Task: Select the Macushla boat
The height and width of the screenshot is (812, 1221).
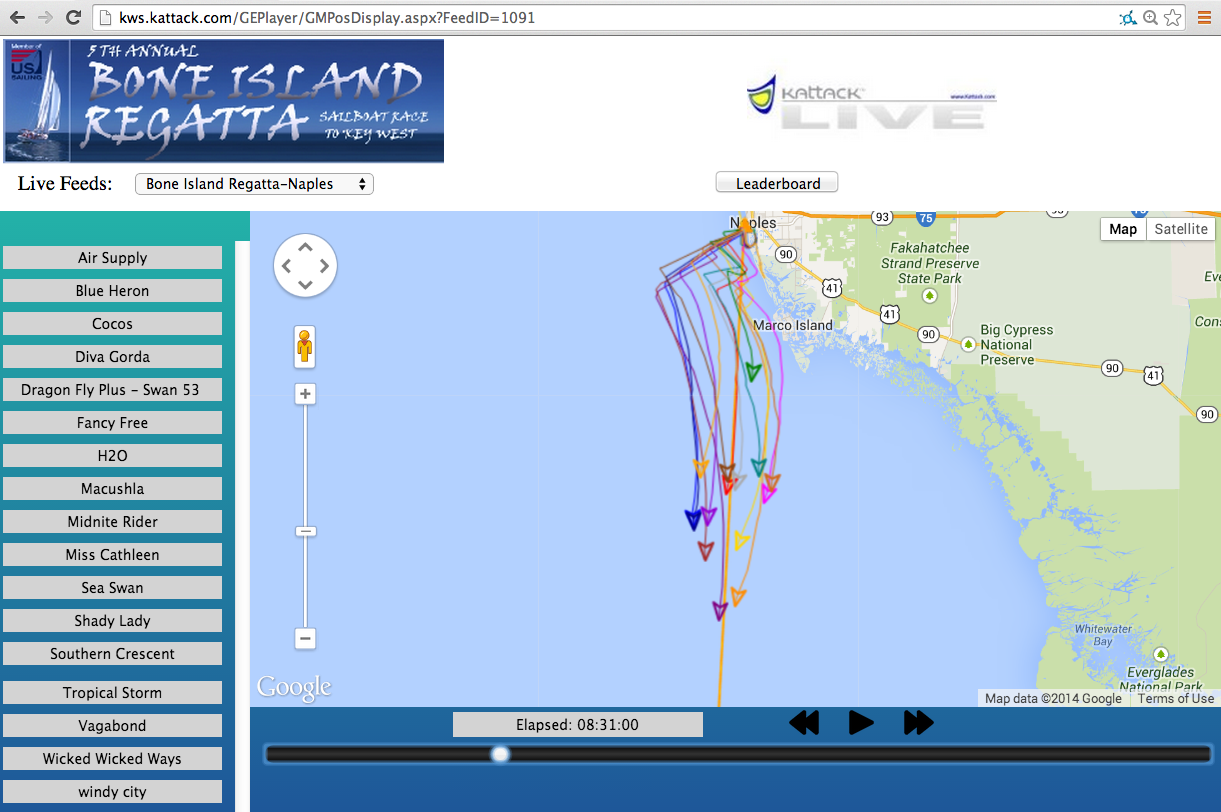Action: [112, 489]
